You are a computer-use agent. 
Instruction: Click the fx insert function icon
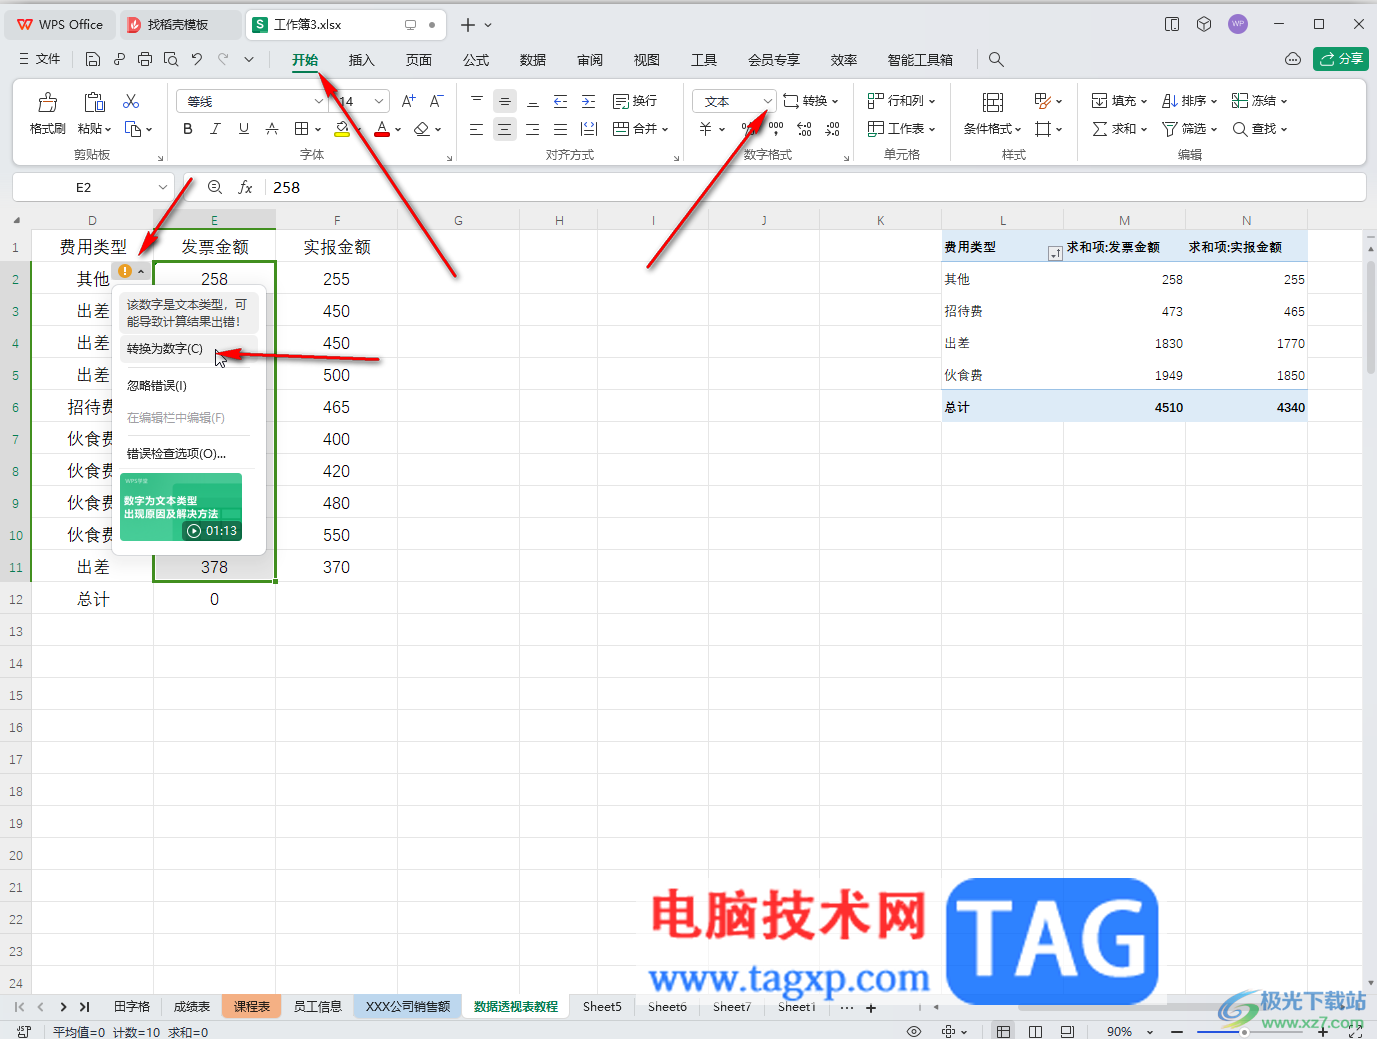tap(245, 187)
